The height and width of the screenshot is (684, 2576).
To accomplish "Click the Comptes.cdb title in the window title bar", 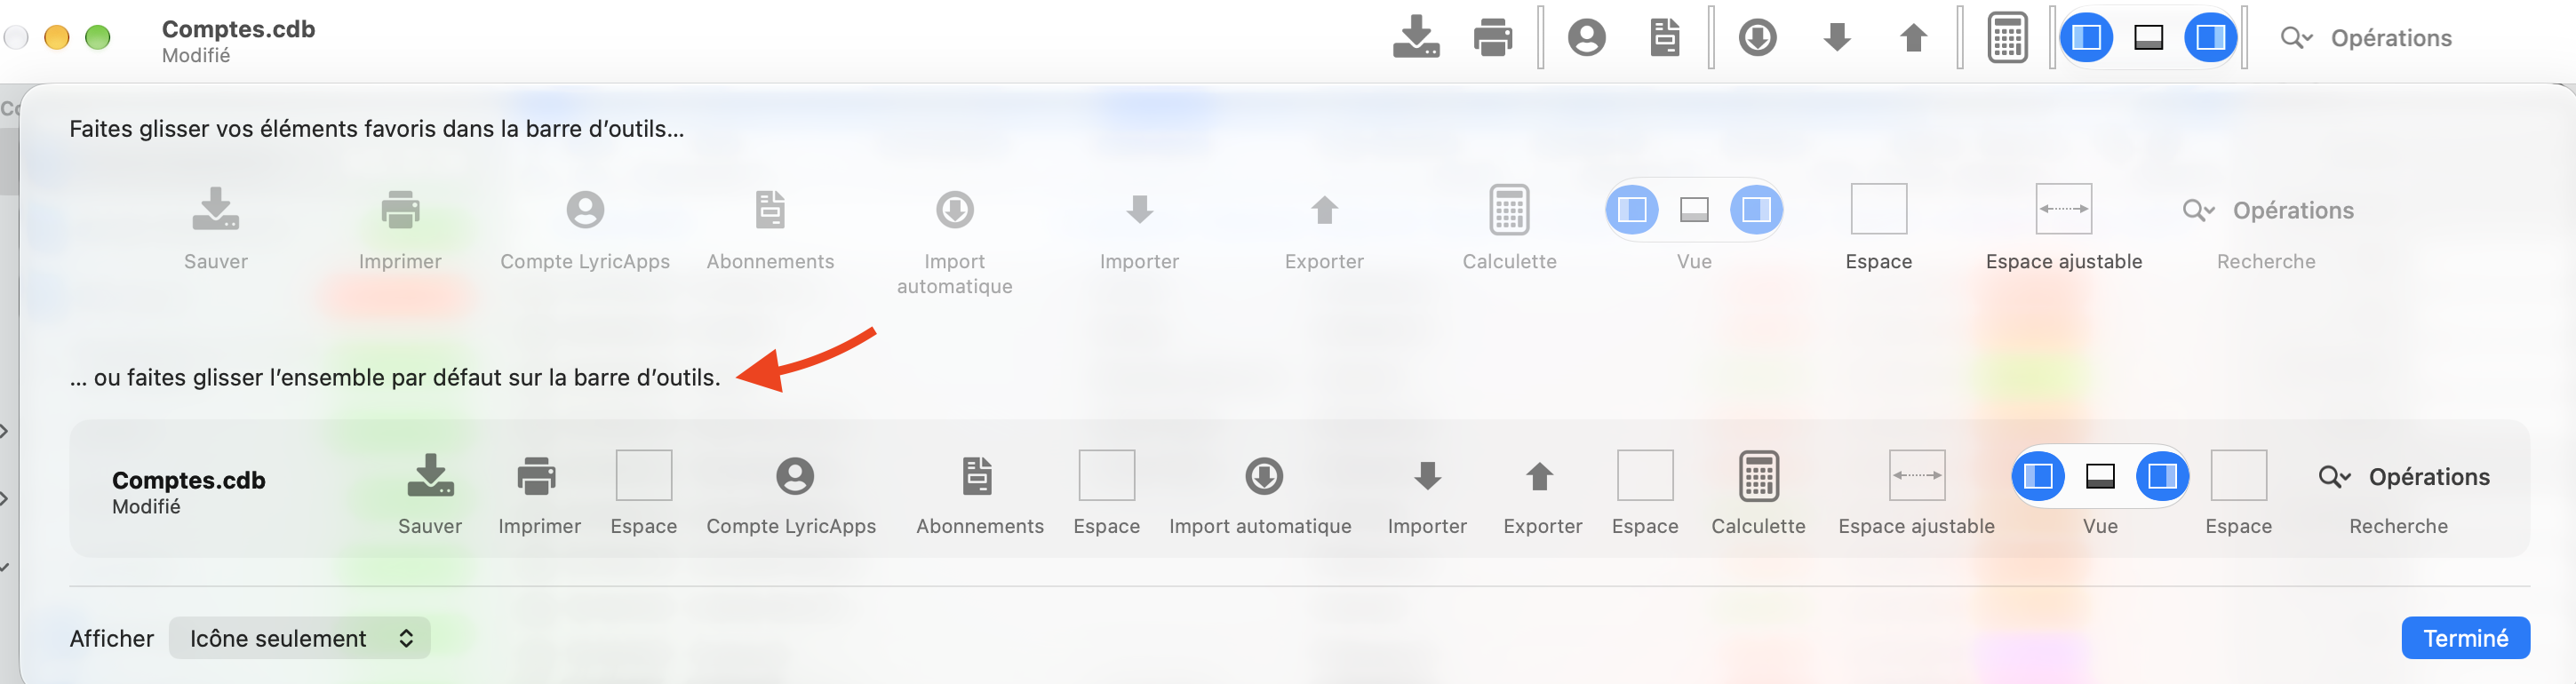I will (238, 29).
